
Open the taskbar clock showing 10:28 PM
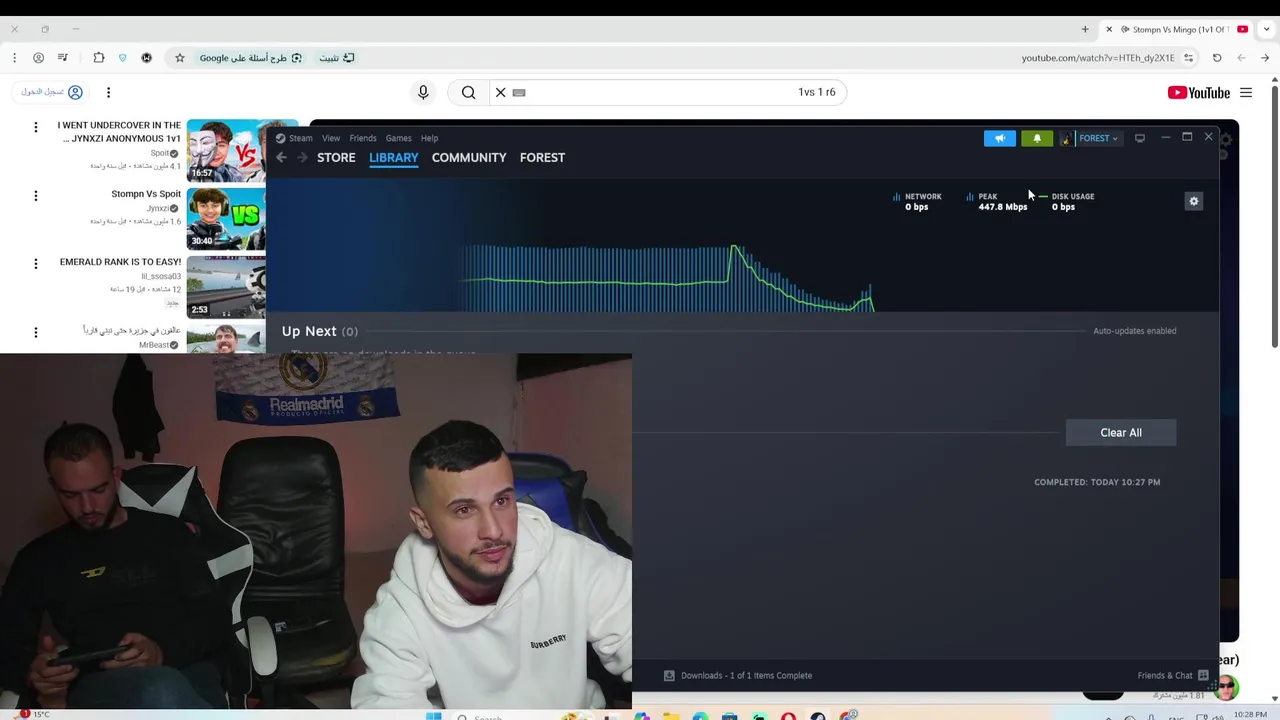[1250, 714]
